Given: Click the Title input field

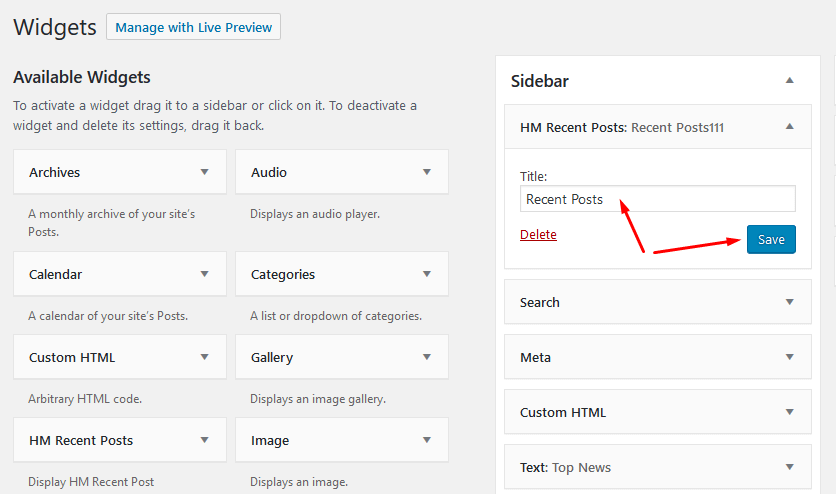Looking at the screenshot, I should click(x=657, y=199).
